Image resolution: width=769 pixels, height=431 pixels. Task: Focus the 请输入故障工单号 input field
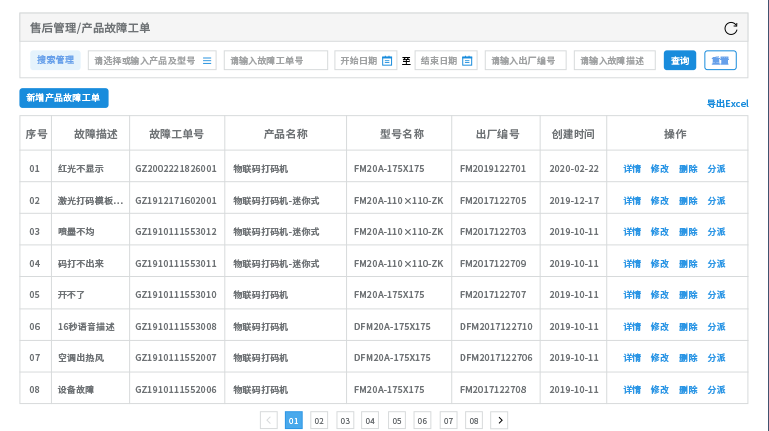point(276,61)
